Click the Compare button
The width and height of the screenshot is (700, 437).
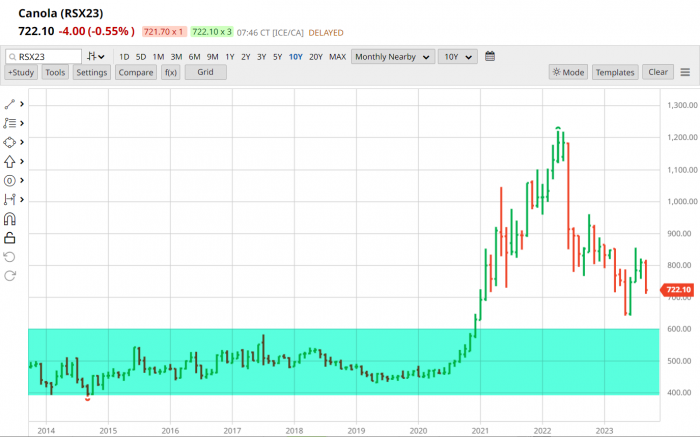click(x=136, y=72)
